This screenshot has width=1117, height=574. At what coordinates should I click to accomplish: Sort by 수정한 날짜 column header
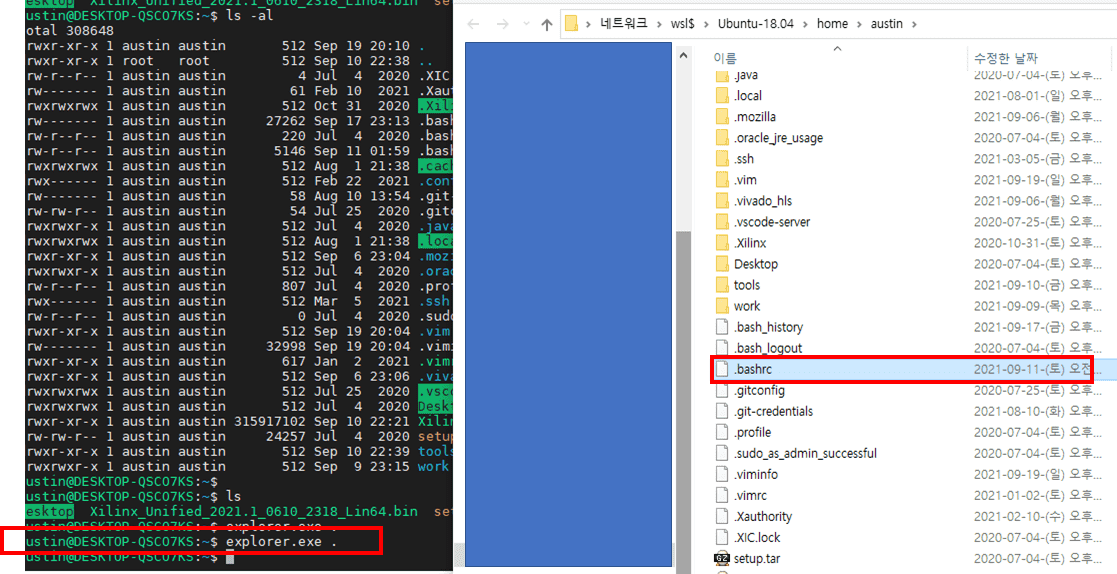click(1006, 58)
